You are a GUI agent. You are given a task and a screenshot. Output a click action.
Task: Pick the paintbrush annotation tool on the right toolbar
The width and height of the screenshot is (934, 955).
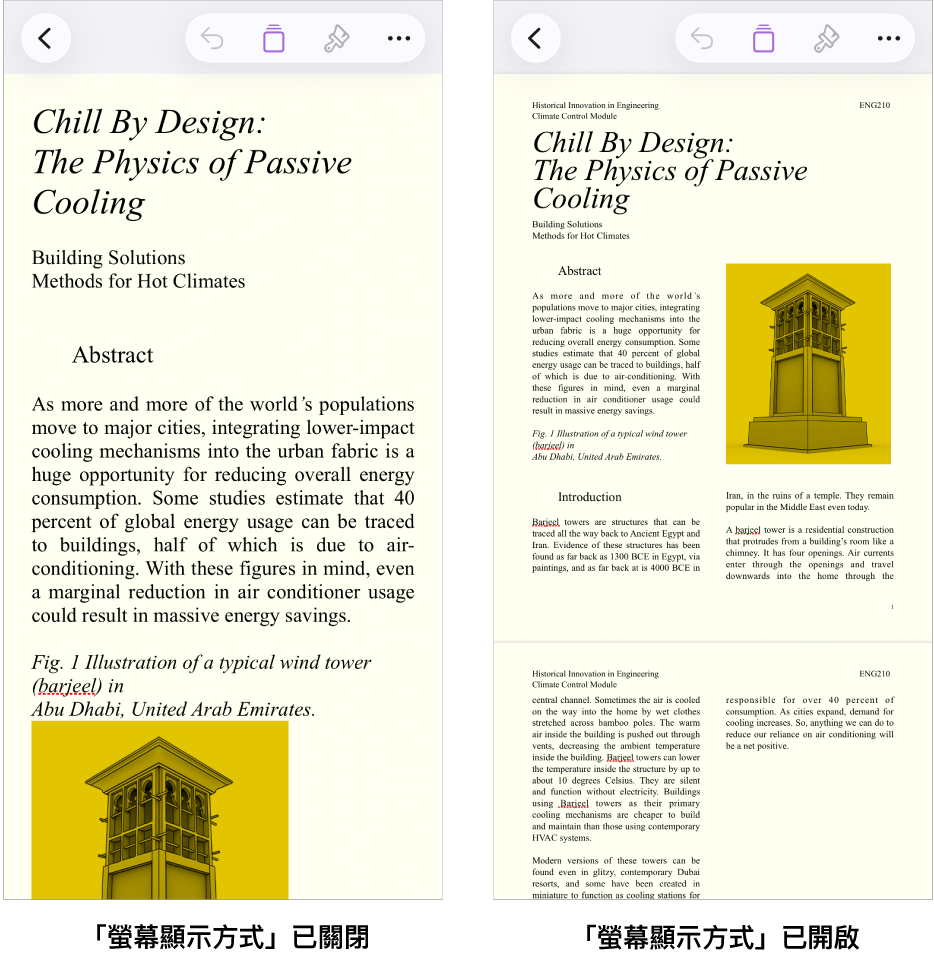(826, 38)
